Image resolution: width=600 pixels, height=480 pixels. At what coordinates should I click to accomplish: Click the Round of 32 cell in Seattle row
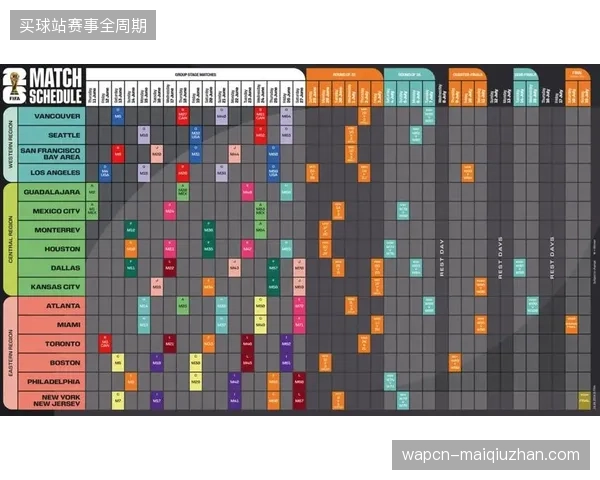coord(351,135)
